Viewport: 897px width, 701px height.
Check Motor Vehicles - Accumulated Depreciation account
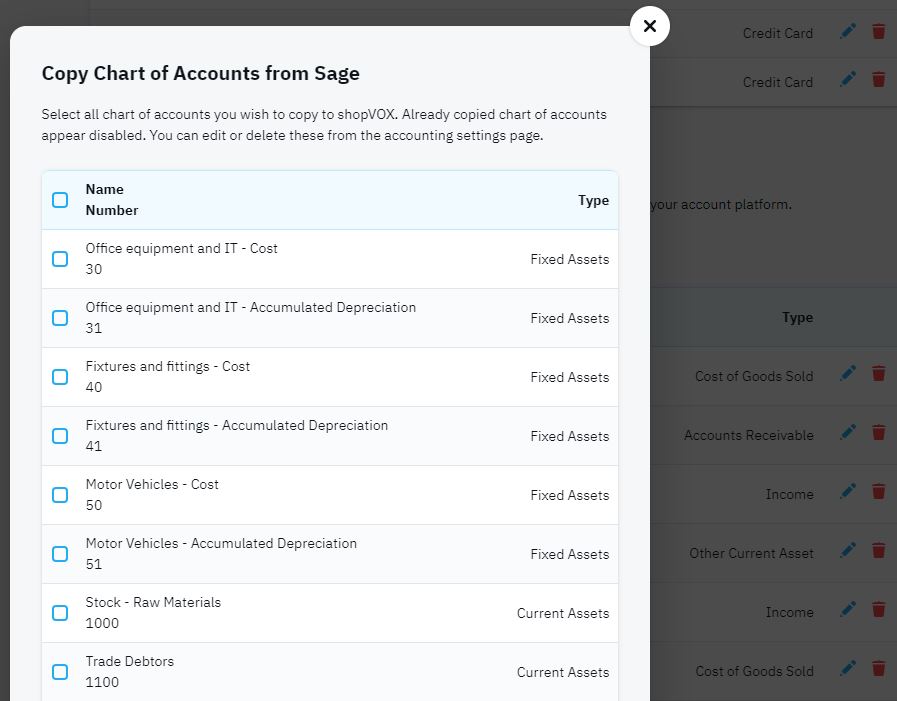[x=60, y=553]
